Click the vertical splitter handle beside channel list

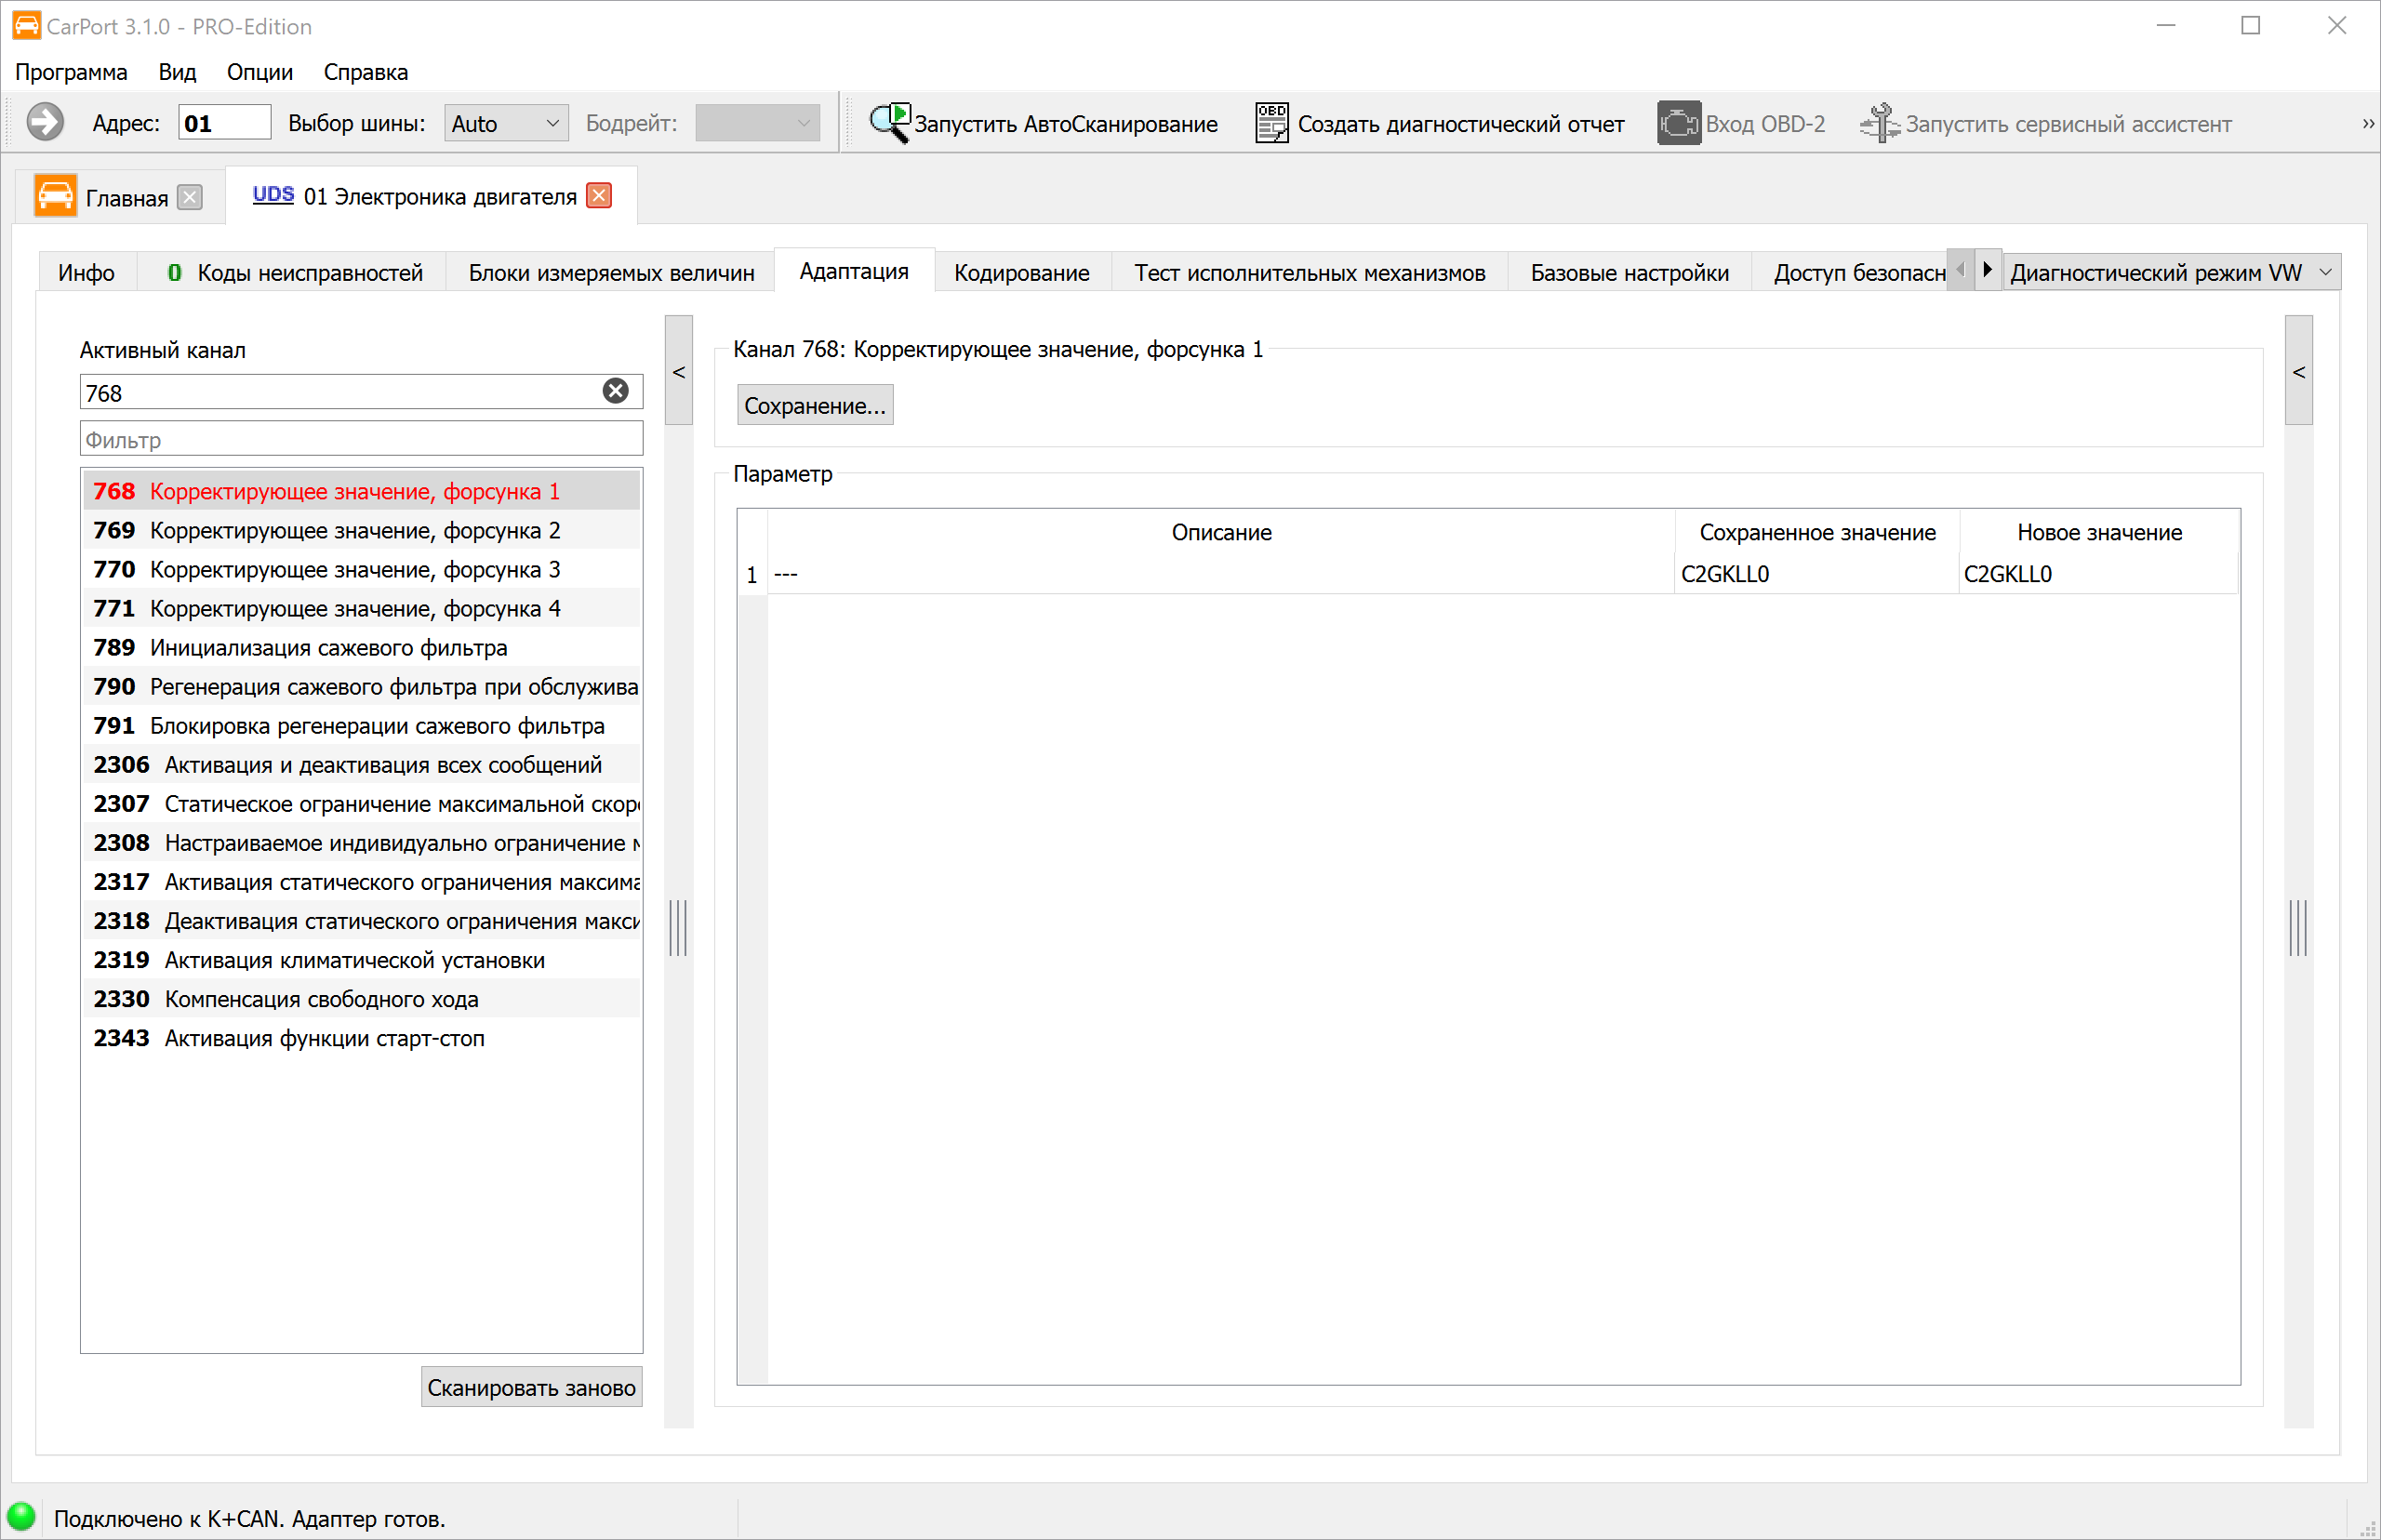click(679, 927)
